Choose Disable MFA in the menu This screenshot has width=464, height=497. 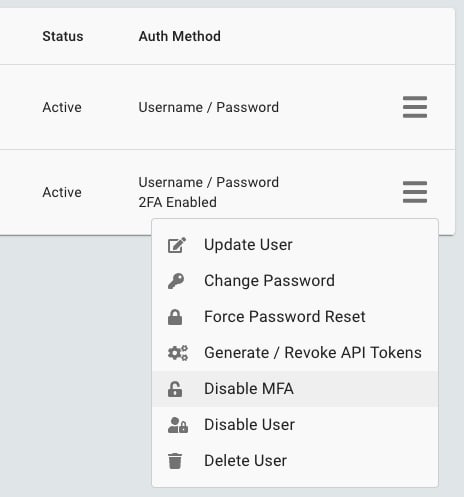(295, 389)
